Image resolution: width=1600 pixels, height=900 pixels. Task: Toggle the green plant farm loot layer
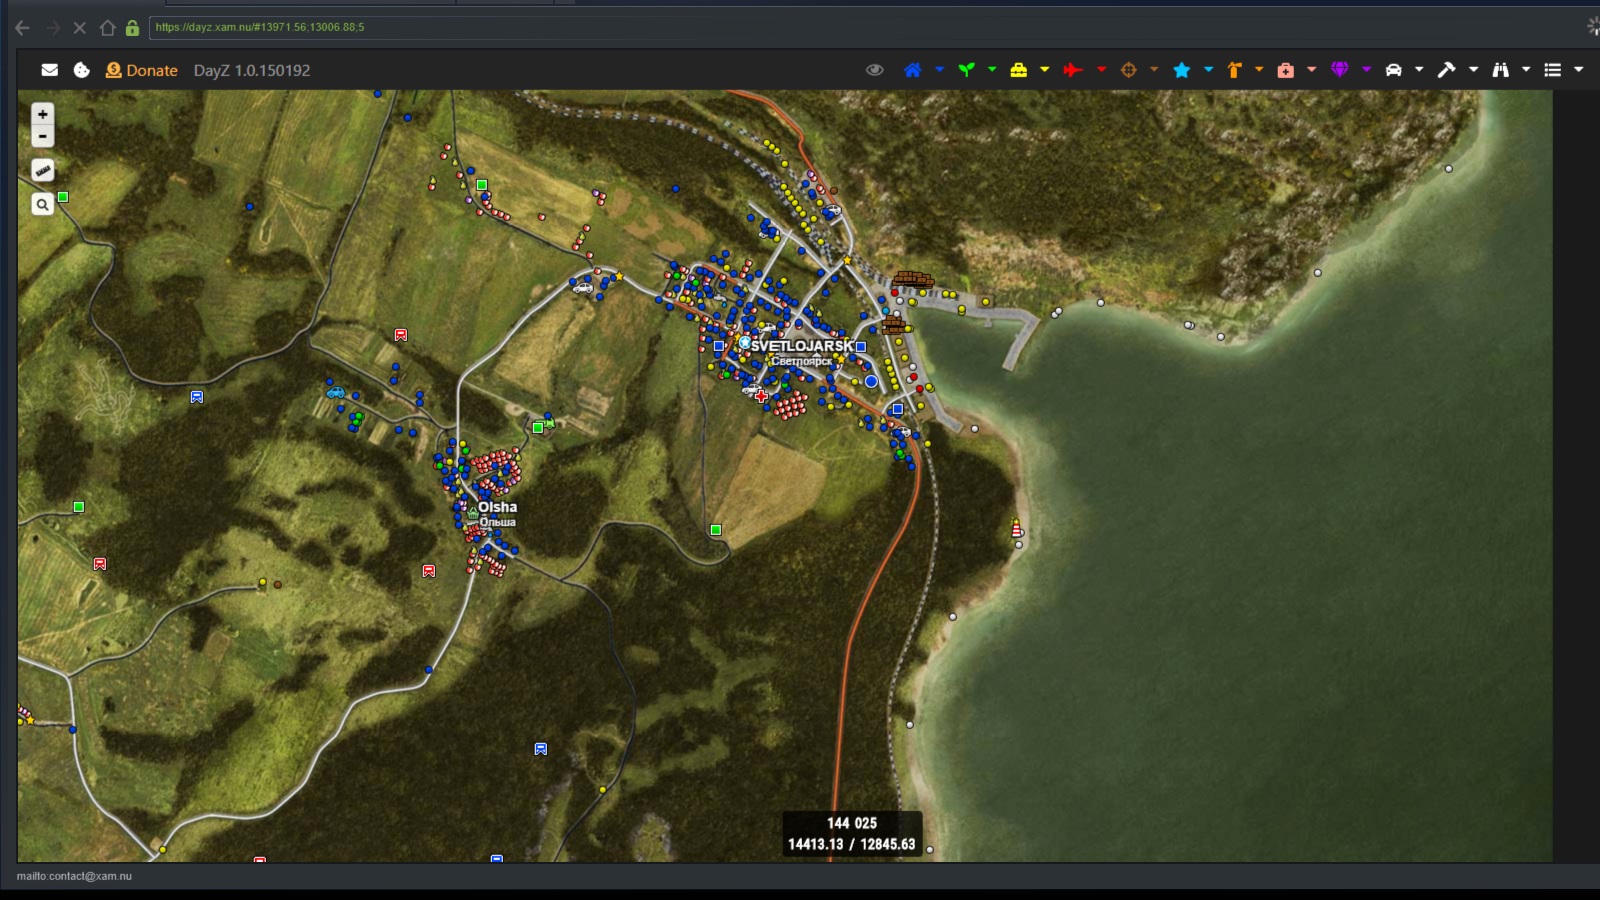pos(966,70)
